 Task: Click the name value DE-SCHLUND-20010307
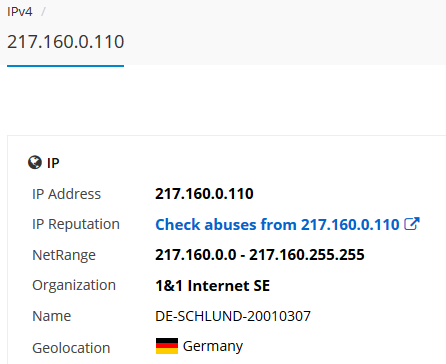coord(233,316)
